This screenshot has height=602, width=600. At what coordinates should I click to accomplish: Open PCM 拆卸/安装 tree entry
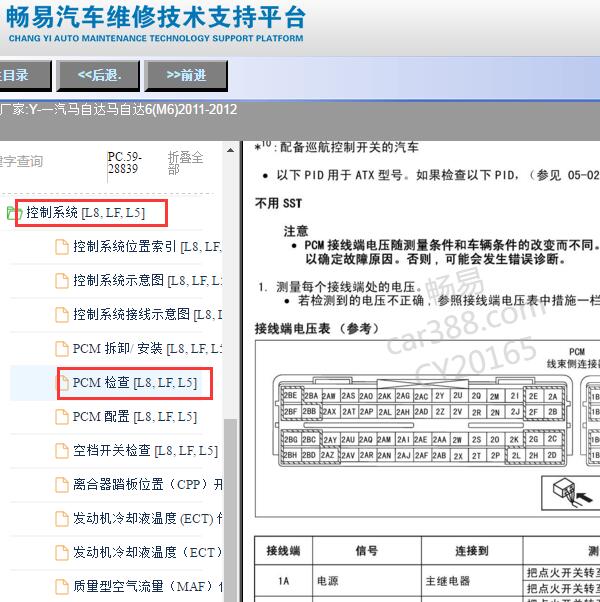click(147, 348)
